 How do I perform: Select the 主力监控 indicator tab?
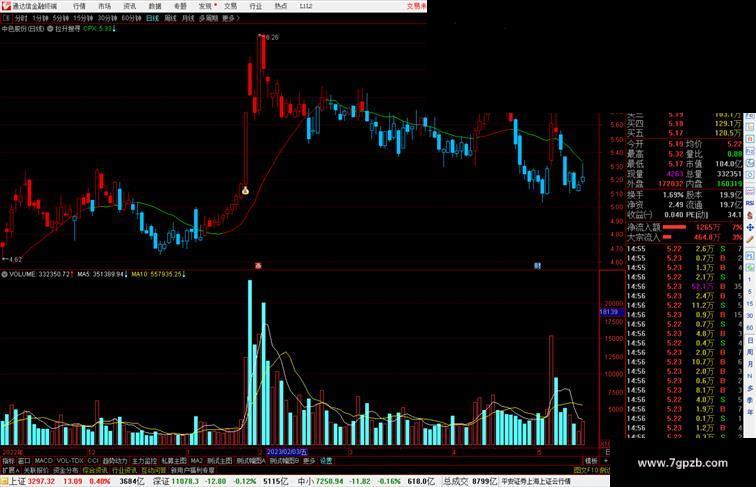pyautogui.click(x=145, y=461)
